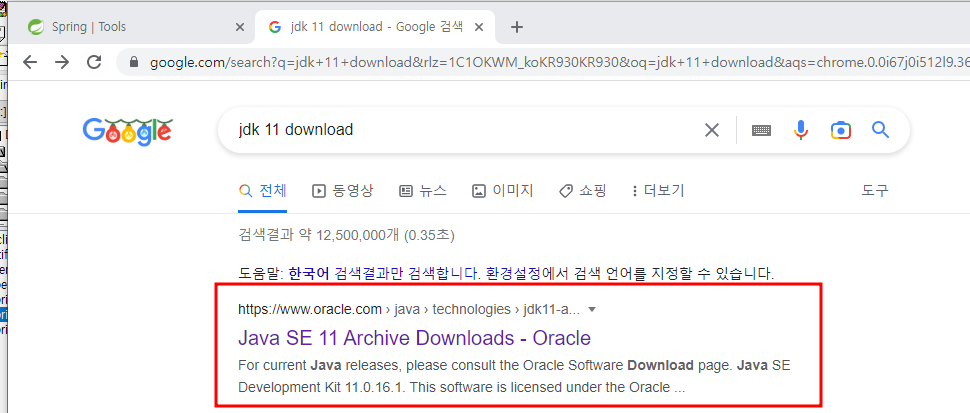Switch to the 이미지 tab
970x413 pixels.
pos(502,190)
